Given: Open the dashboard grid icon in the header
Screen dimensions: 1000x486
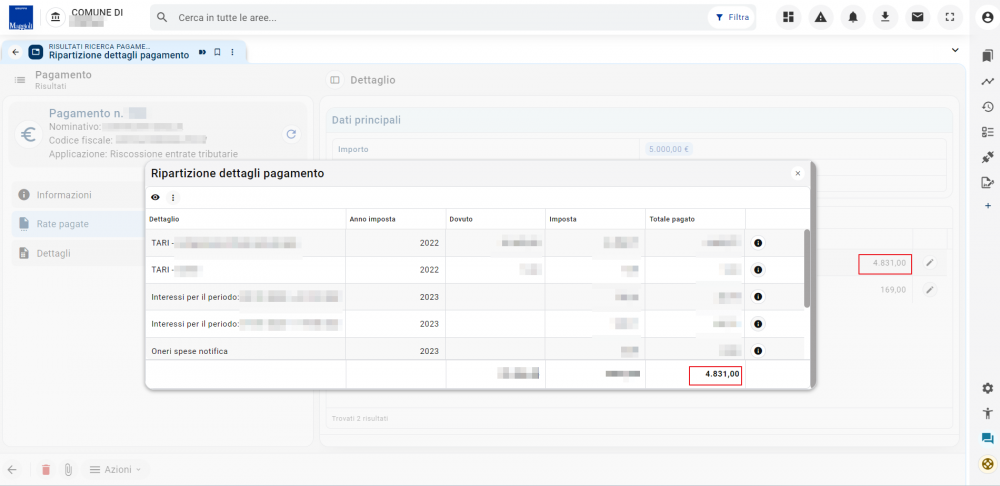Looking at the screenshot, I should (788, 17).
